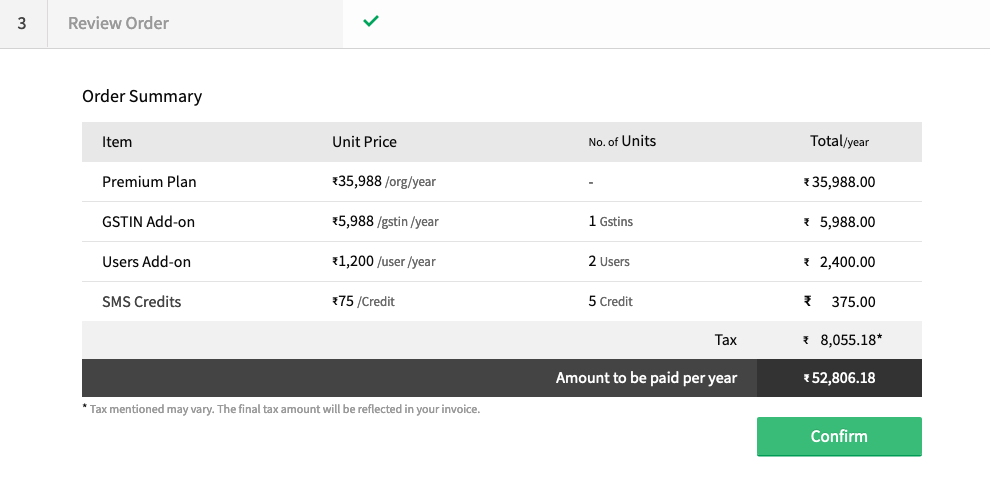Click the Order Summary heading
This screenshot has width=990, height=477.
142,97
